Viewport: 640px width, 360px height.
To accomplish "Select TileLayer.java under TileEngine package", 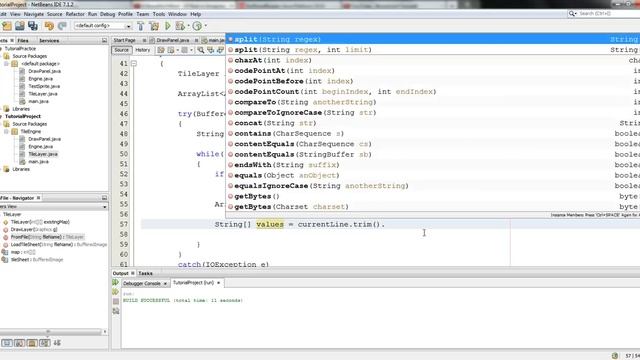I will [43, 154].
